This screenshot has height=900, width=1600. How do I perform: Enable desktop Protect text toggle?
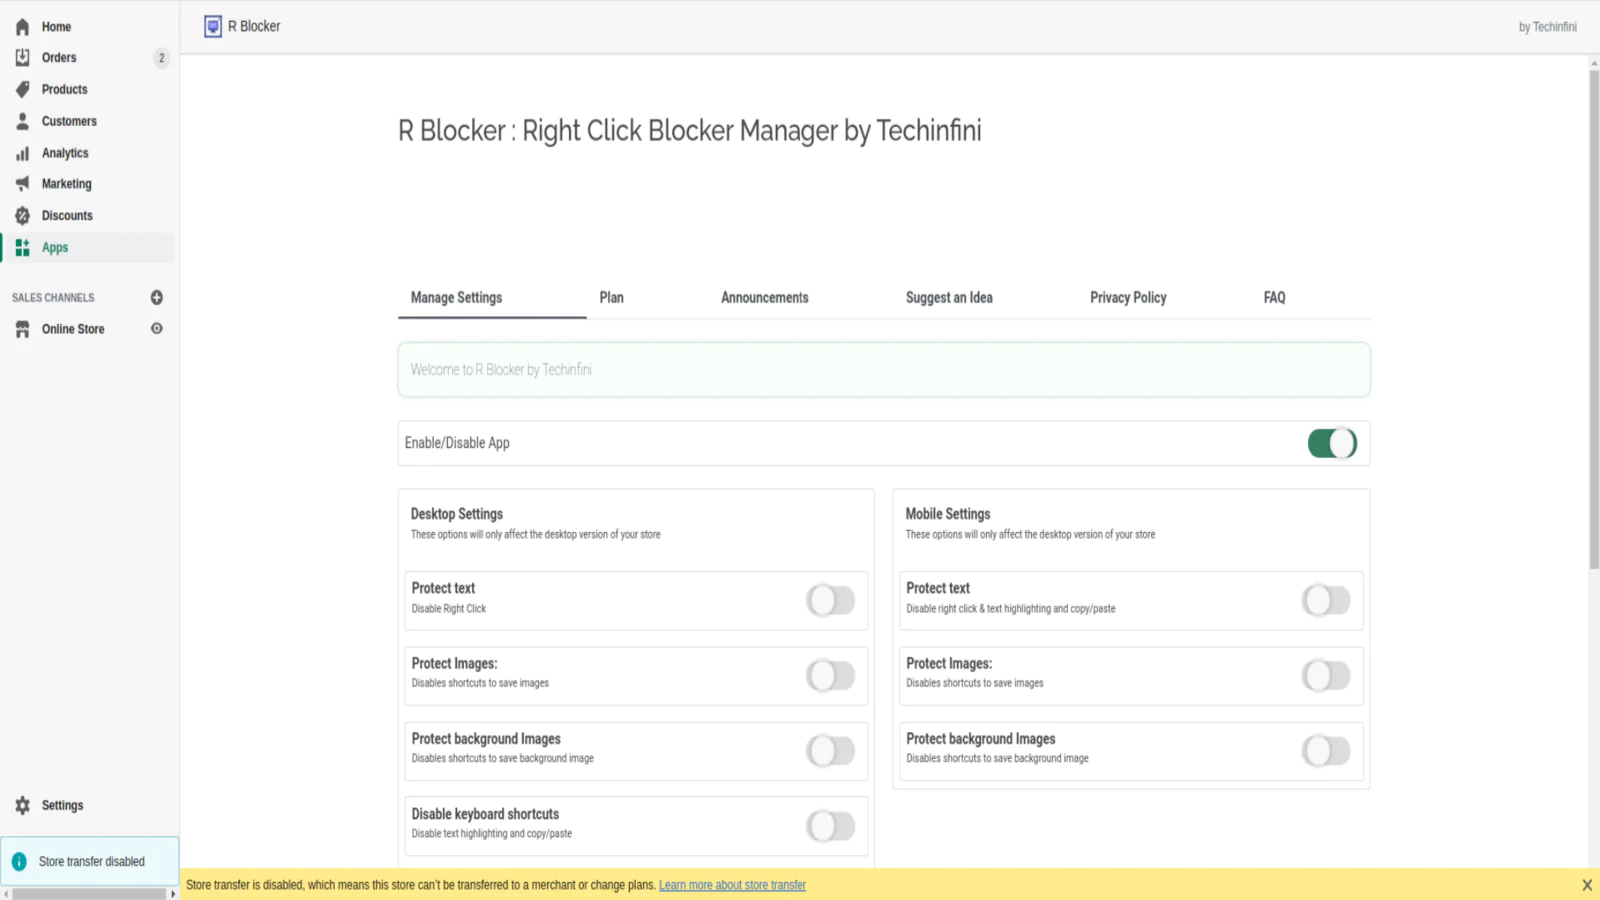(x=831, y=600)
